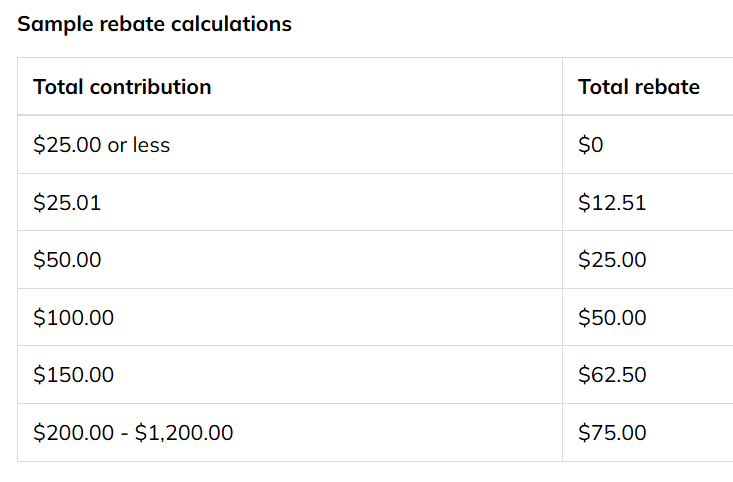
Task: Select the "Total contribution" column header
Action: click(290, 86)
